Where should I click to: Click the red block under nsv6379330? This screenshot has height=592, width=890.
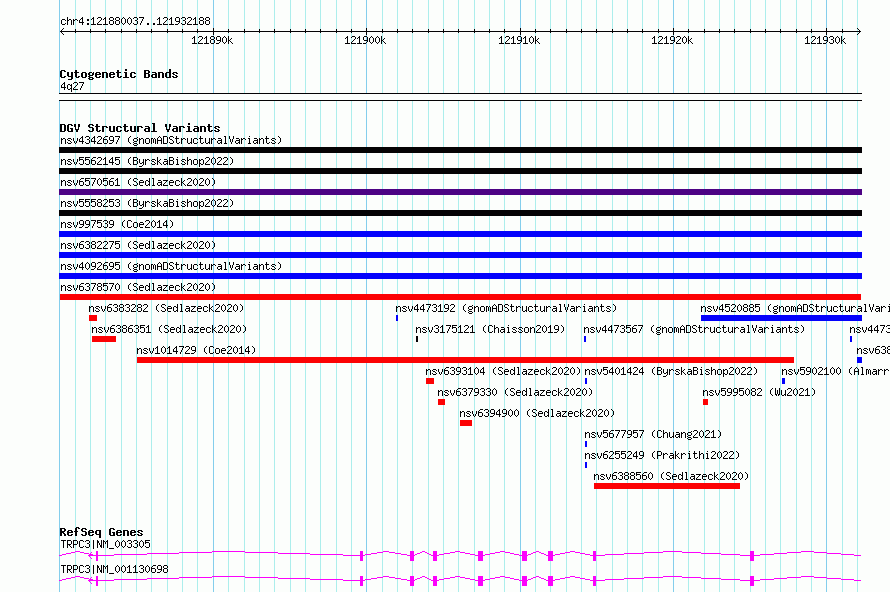[441, 402]
